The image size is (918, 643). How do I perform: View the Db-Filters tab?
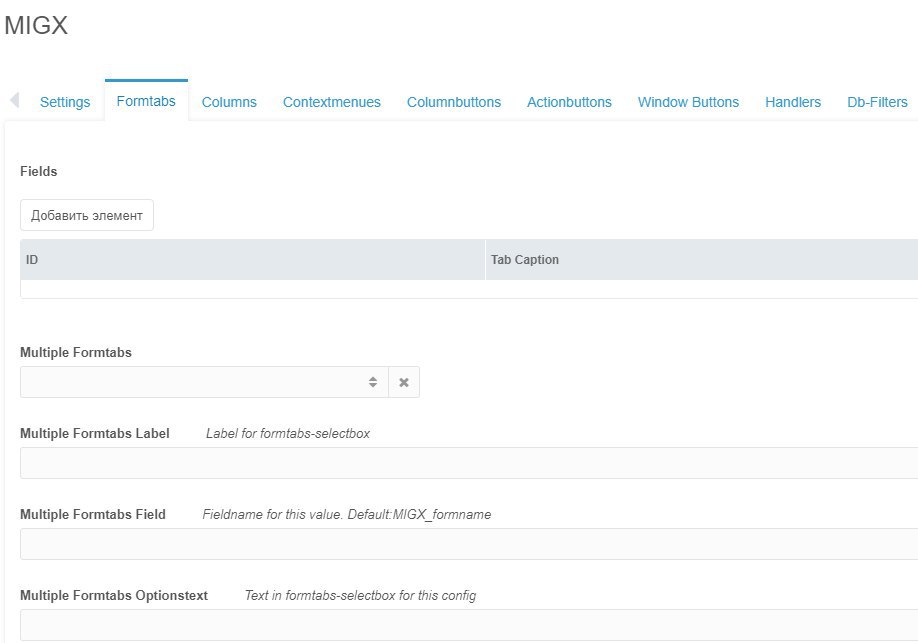pyautogui.click(x=877, y=102)
